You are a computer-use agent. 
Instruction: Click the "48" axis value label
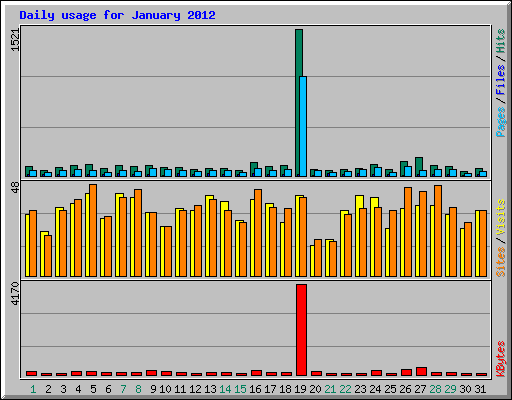(15, 187)
